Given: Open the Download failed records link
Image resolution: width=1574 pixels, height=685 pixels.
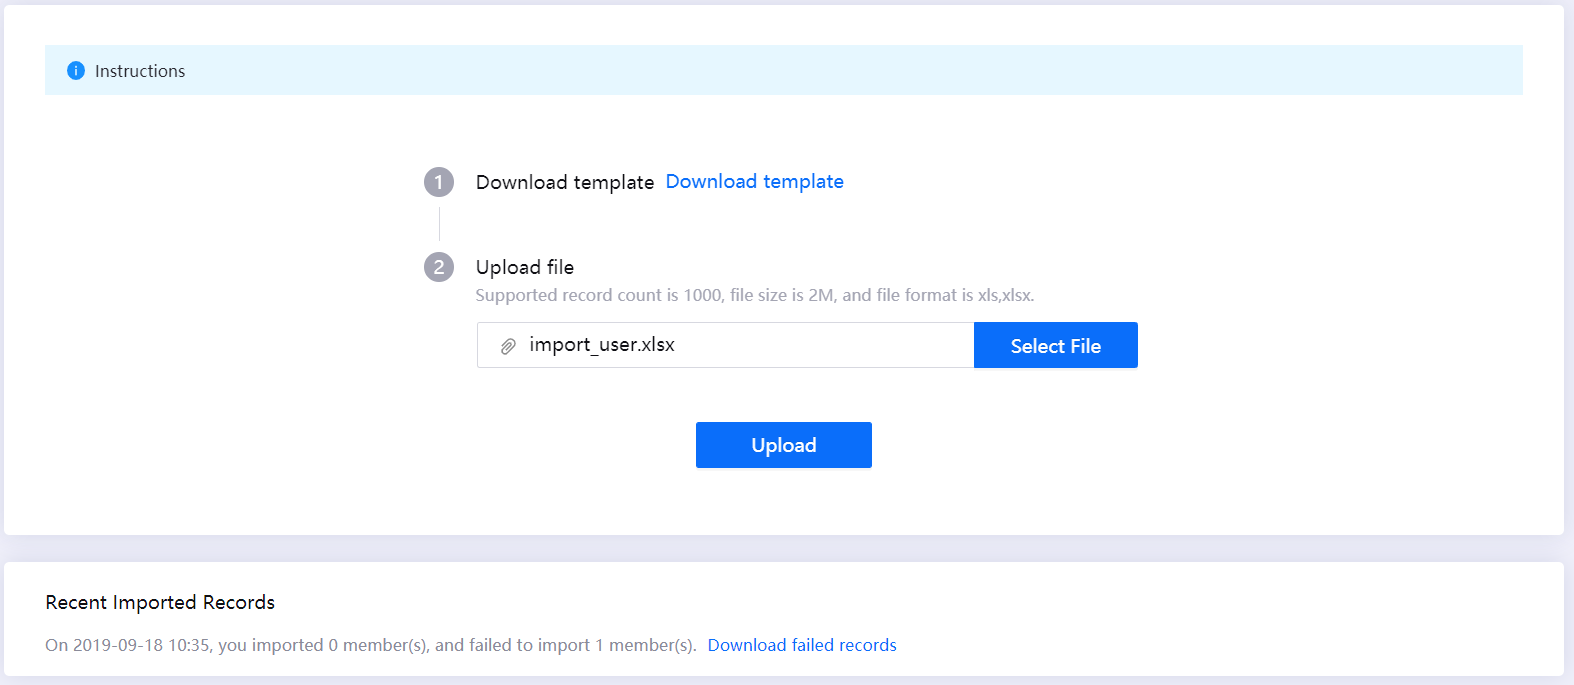Looking at the screenshot, I should pos(802,645).
